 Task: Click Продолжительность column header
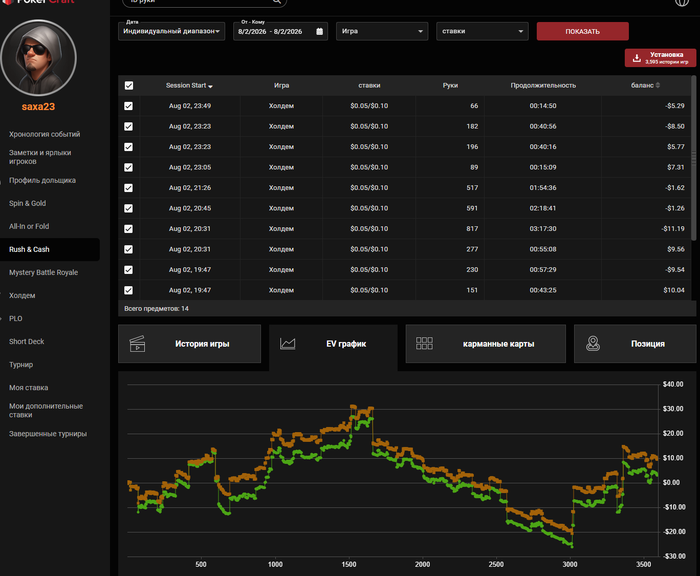pyautogui.click(x=543, y=85)
